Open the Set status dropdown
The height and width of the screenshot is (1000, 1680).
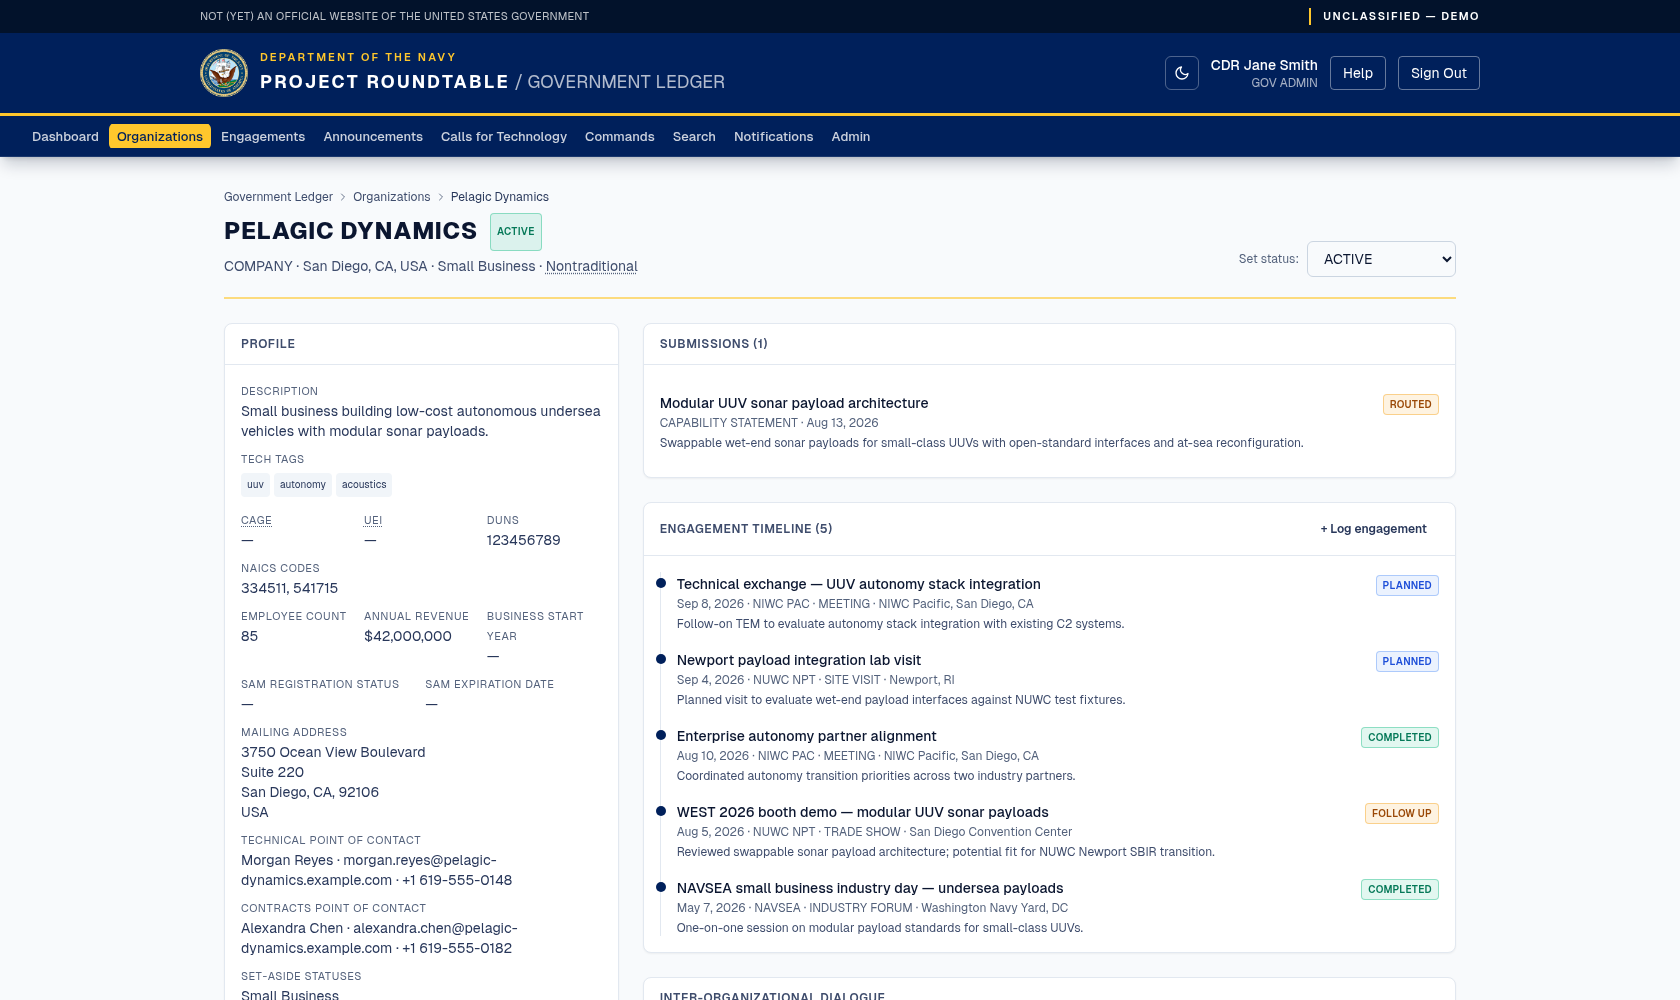point(1381,259)
